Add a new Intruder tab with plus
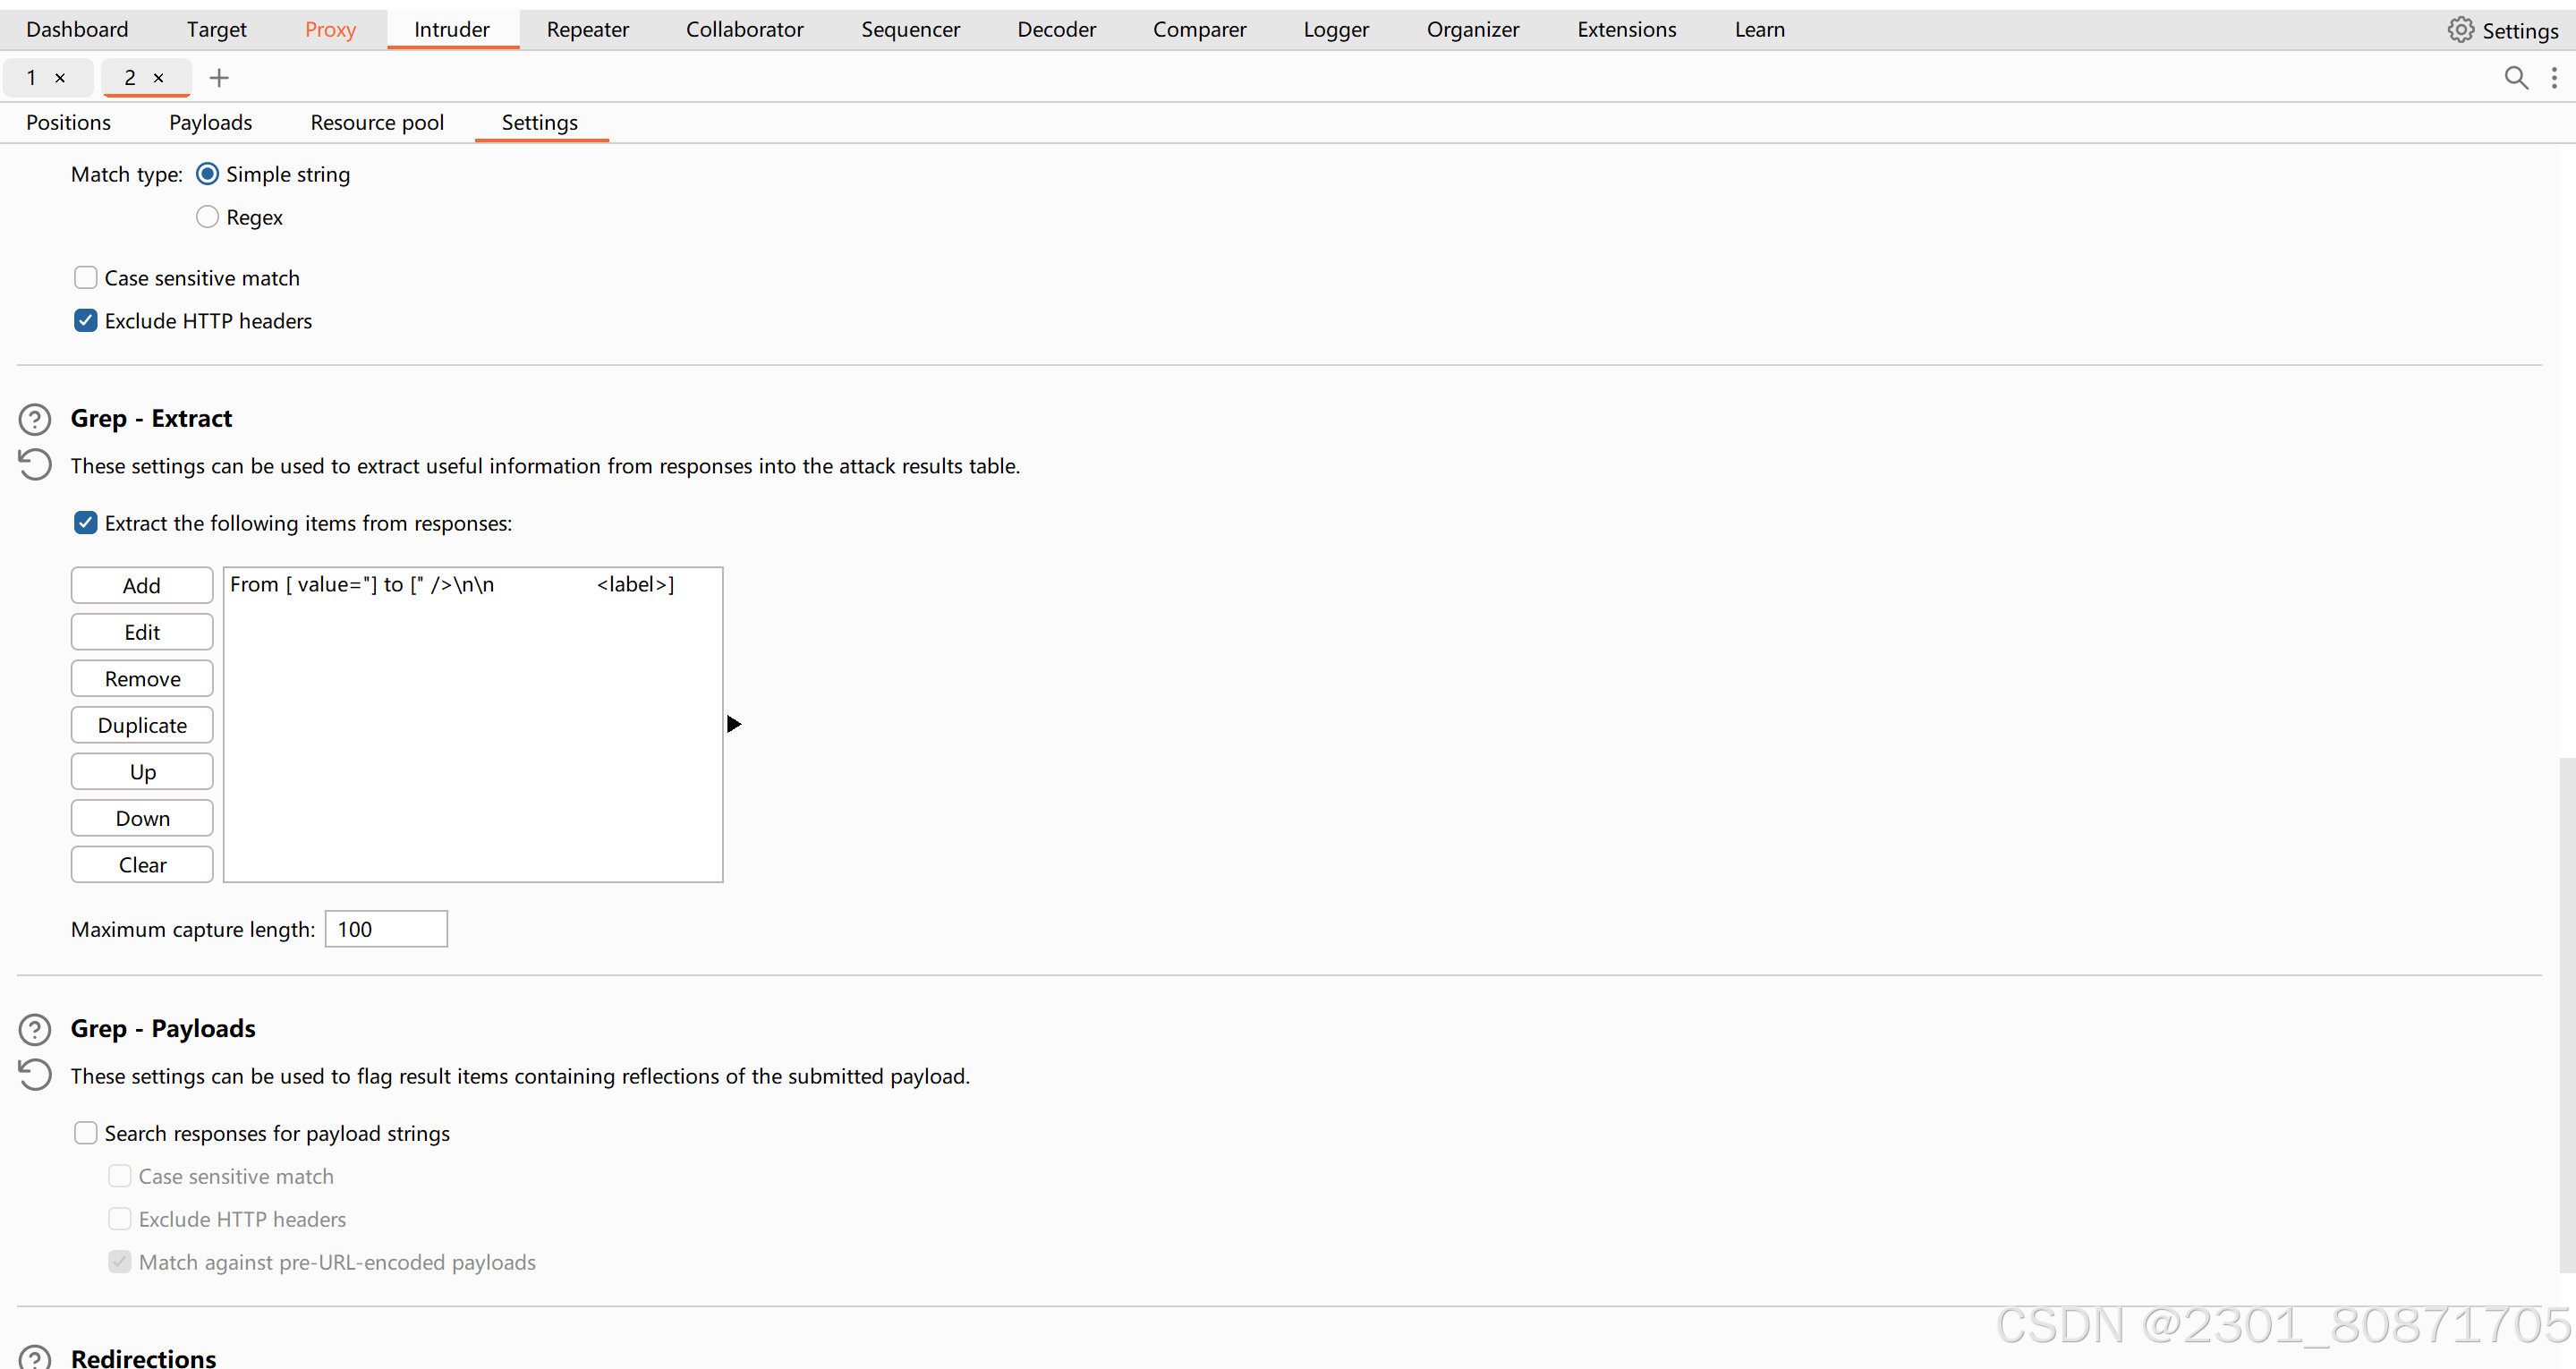This screenshot has height=1369, width=2576. [219, 78]
